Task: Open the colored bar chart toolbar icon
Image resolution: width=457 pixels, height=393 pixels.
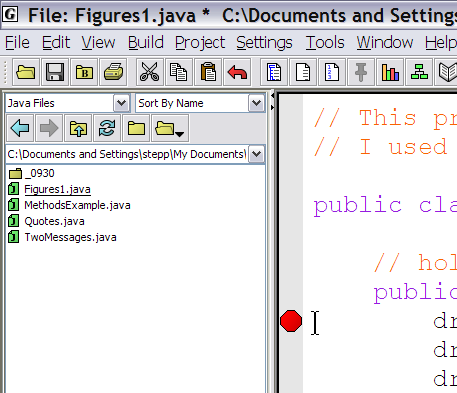Action: (x=390, y=72)
